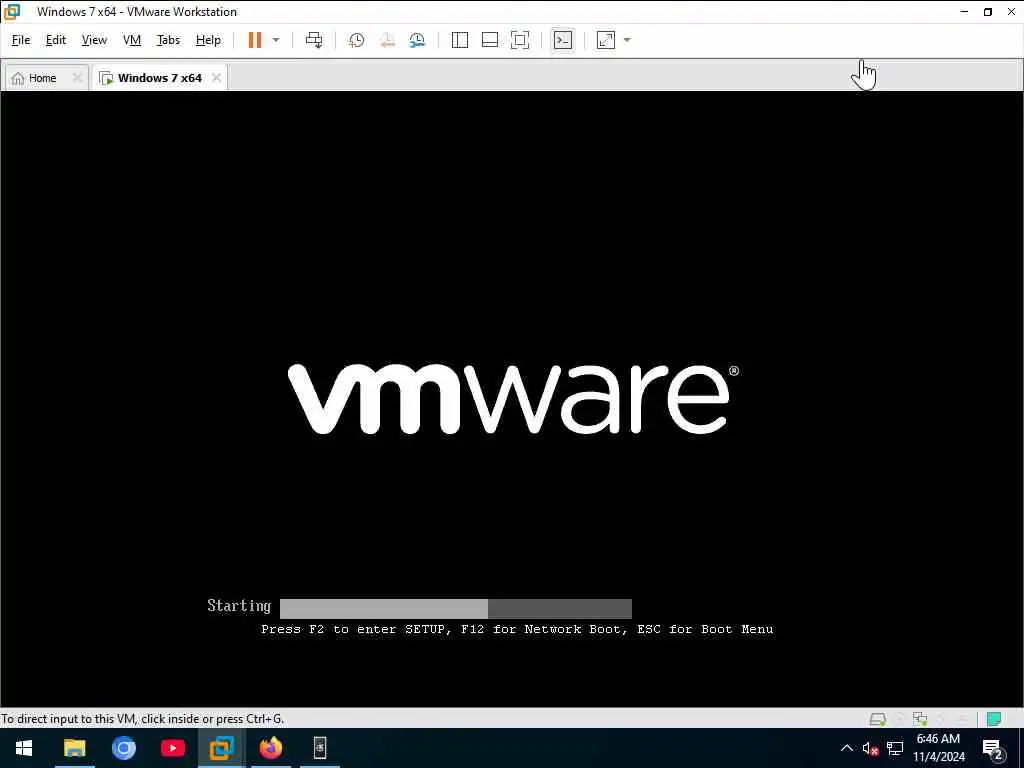Suspend the VM with the orange pause button
Image resolution: width=1024 pixels, height=768 pixels.
[255, 40]
